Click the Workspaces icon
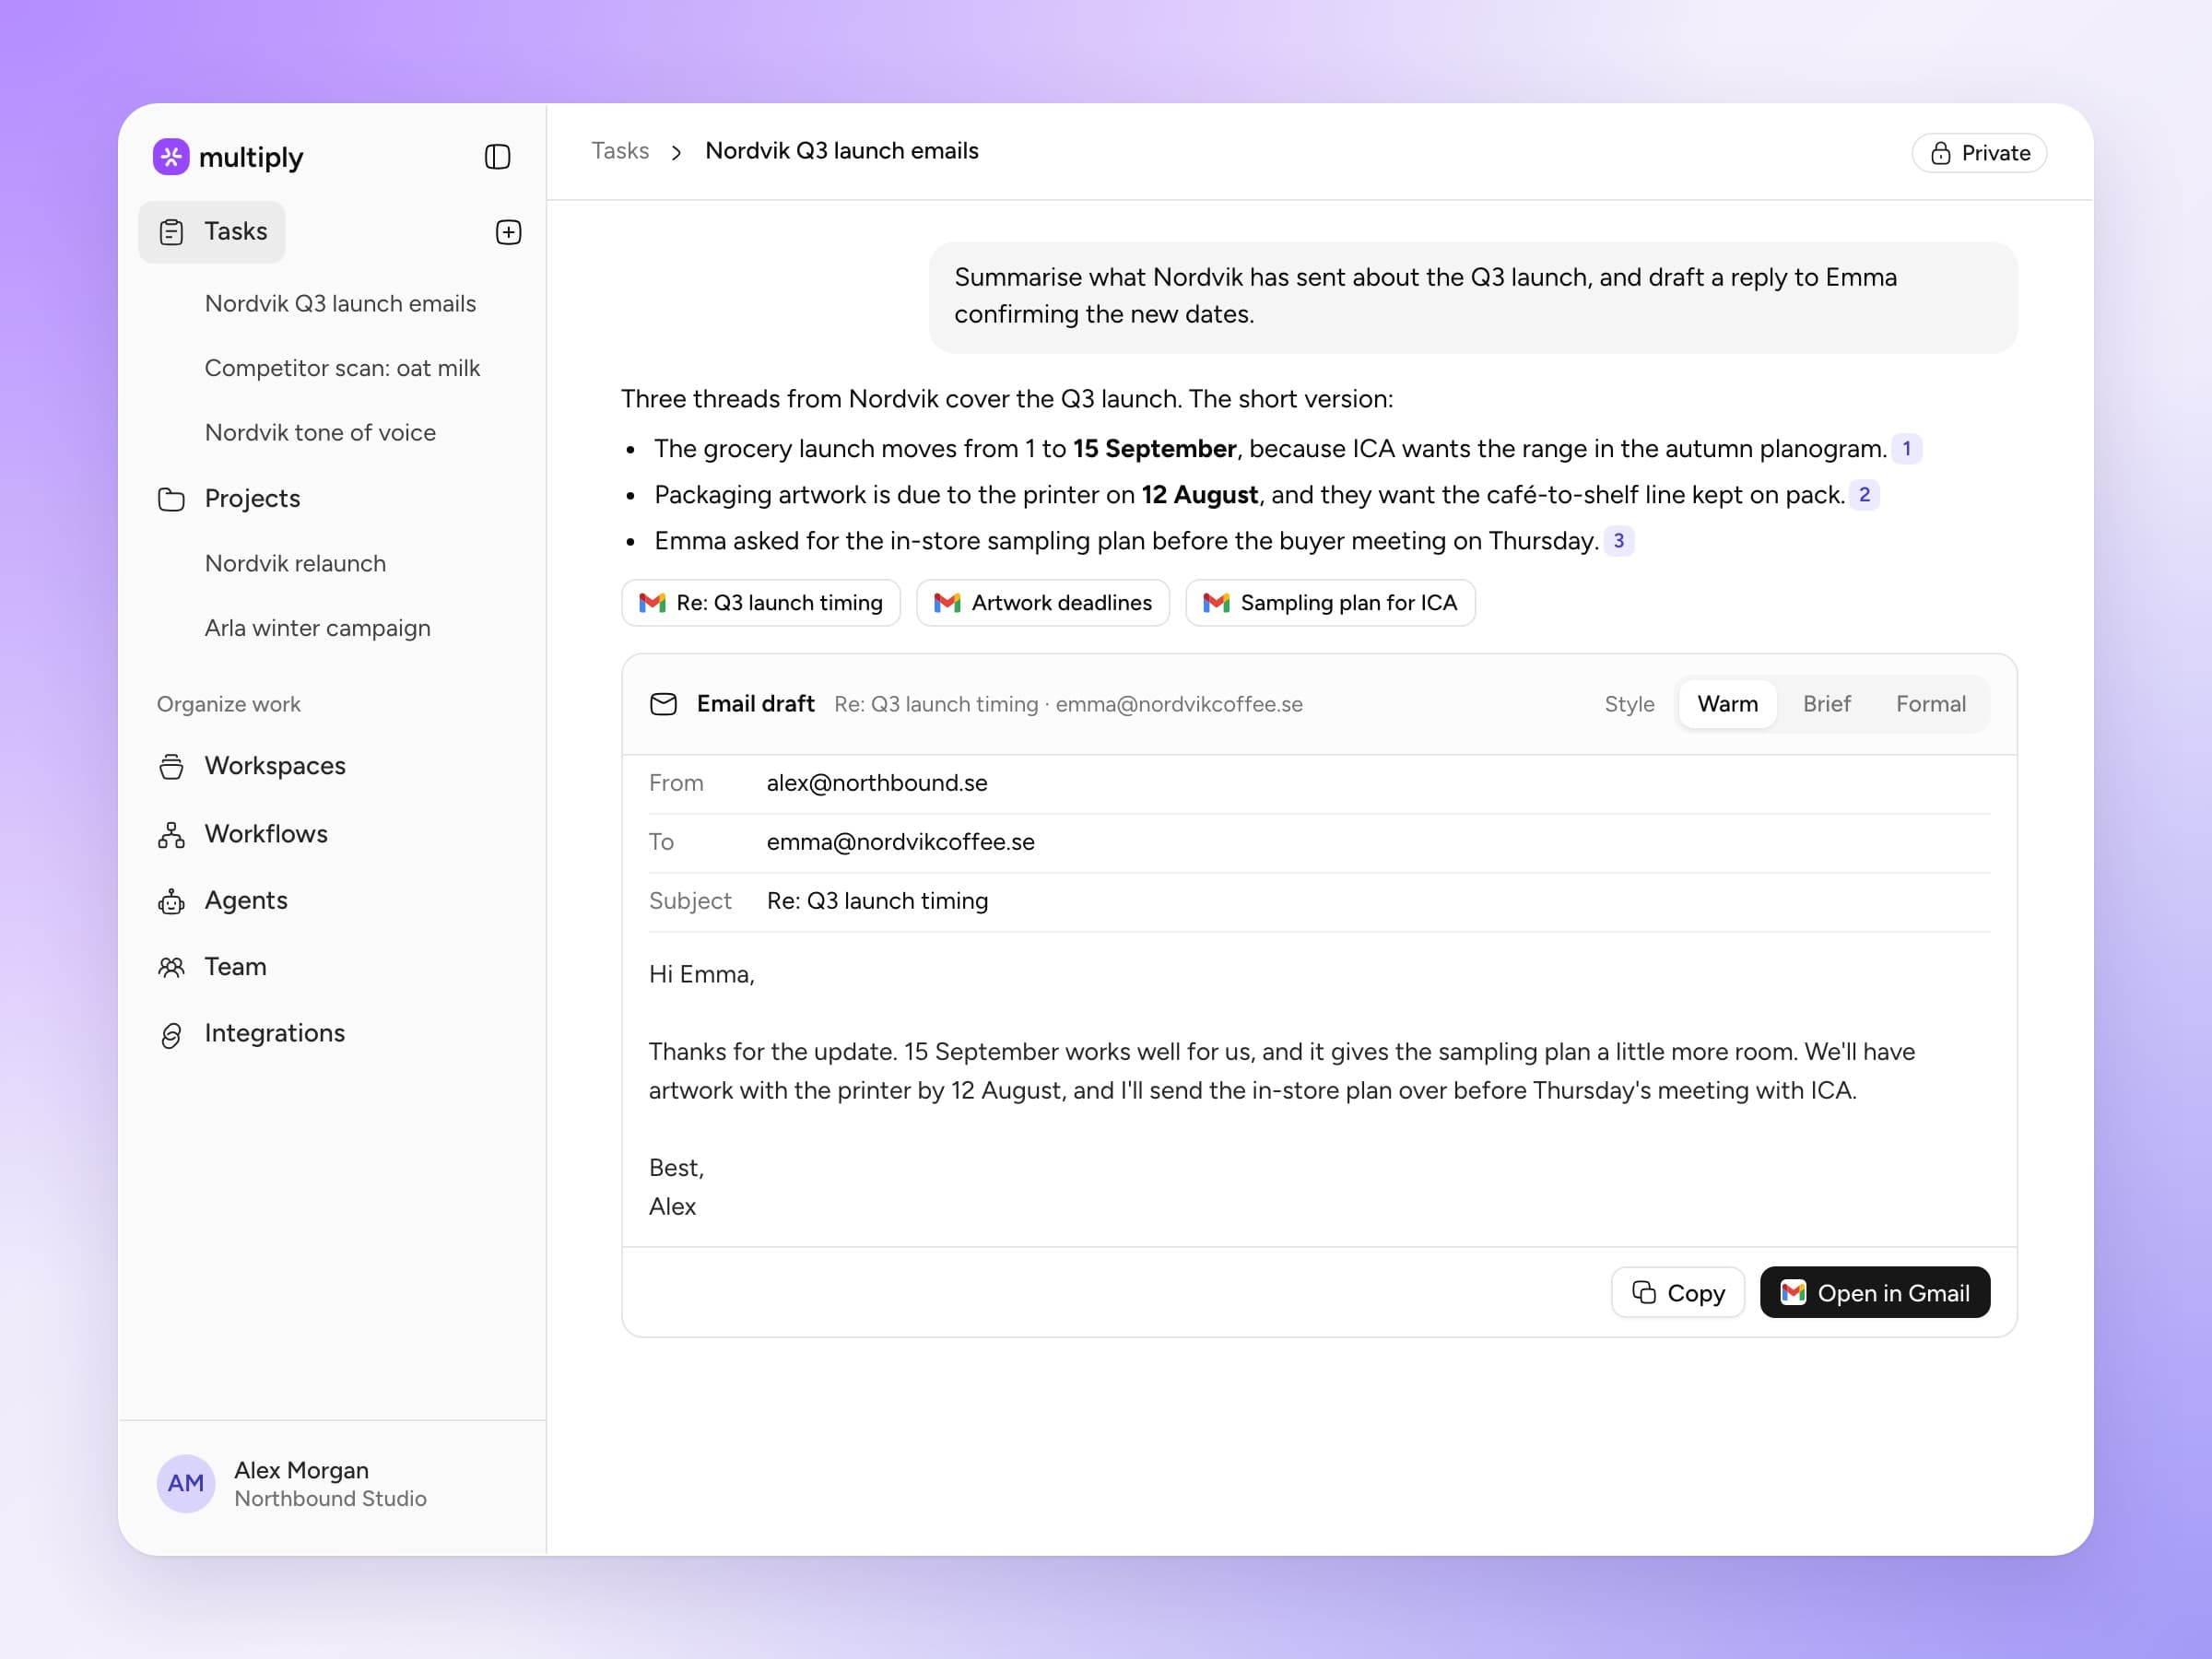Image resolution: width=2212 pixels, height=1659 pixels. [172, 766]
